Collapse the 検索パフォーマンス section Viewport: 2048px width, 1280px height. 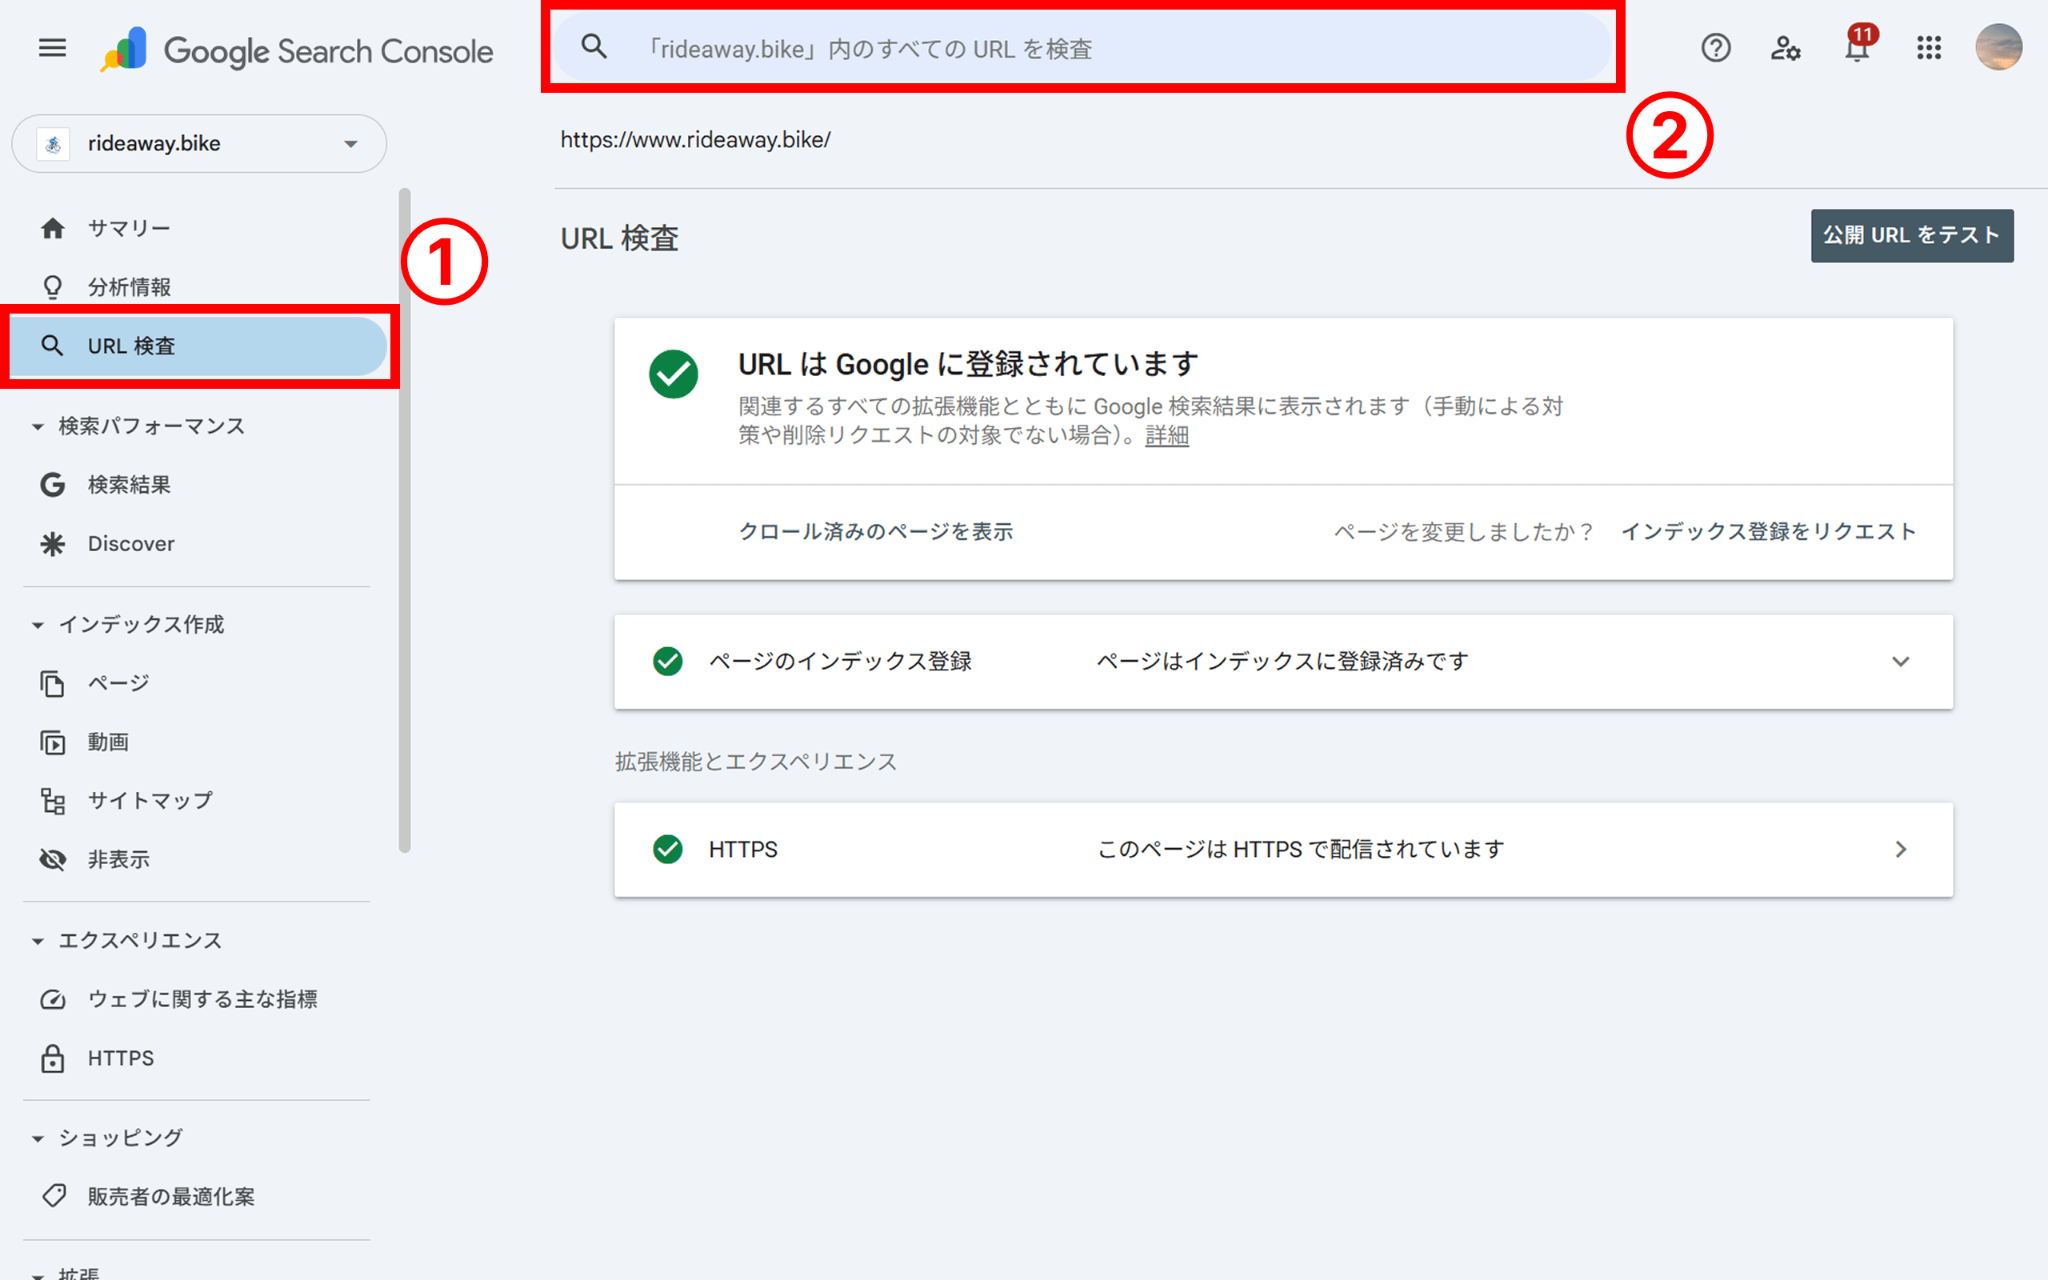[38, 425]
